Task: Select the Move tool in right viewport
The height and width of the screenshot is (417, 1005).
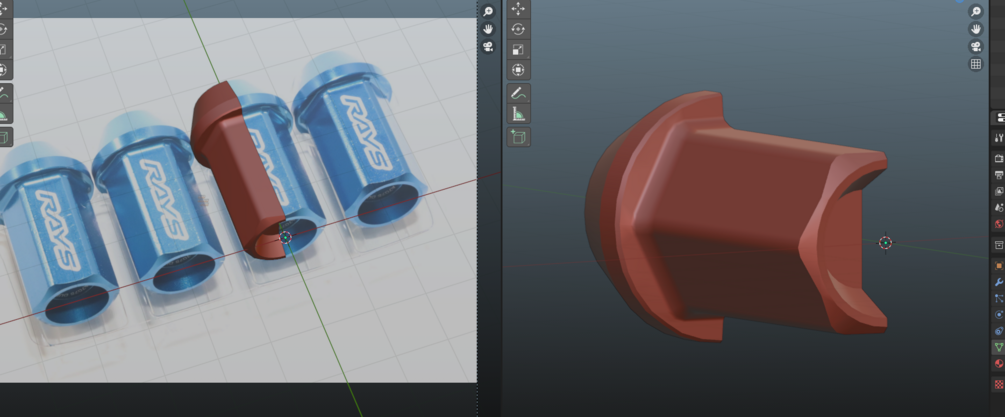Action: pyautogui.click(x=519, y=8)
